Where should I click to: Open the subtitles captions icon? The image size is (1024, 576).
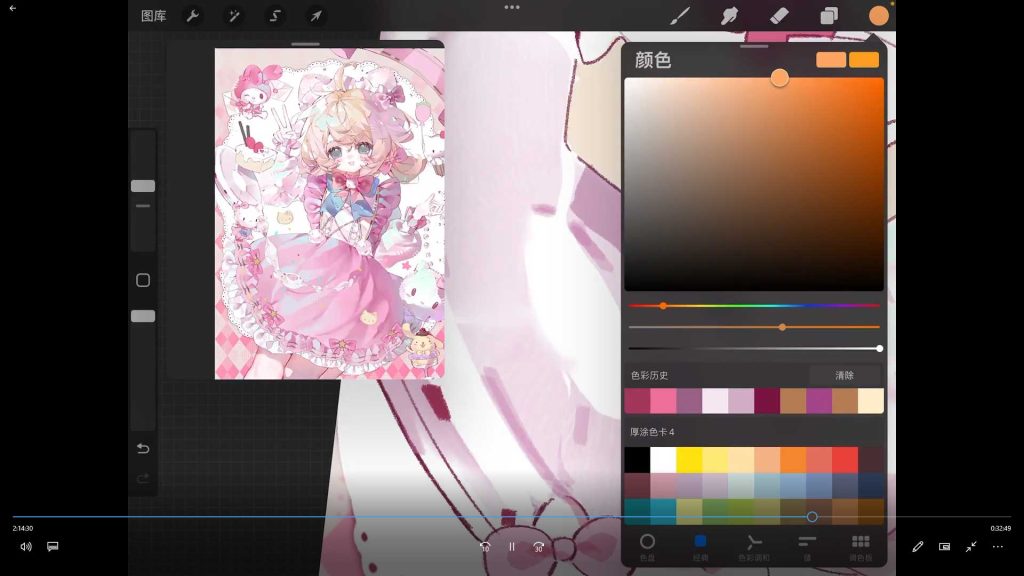click(x=53, y=546)
